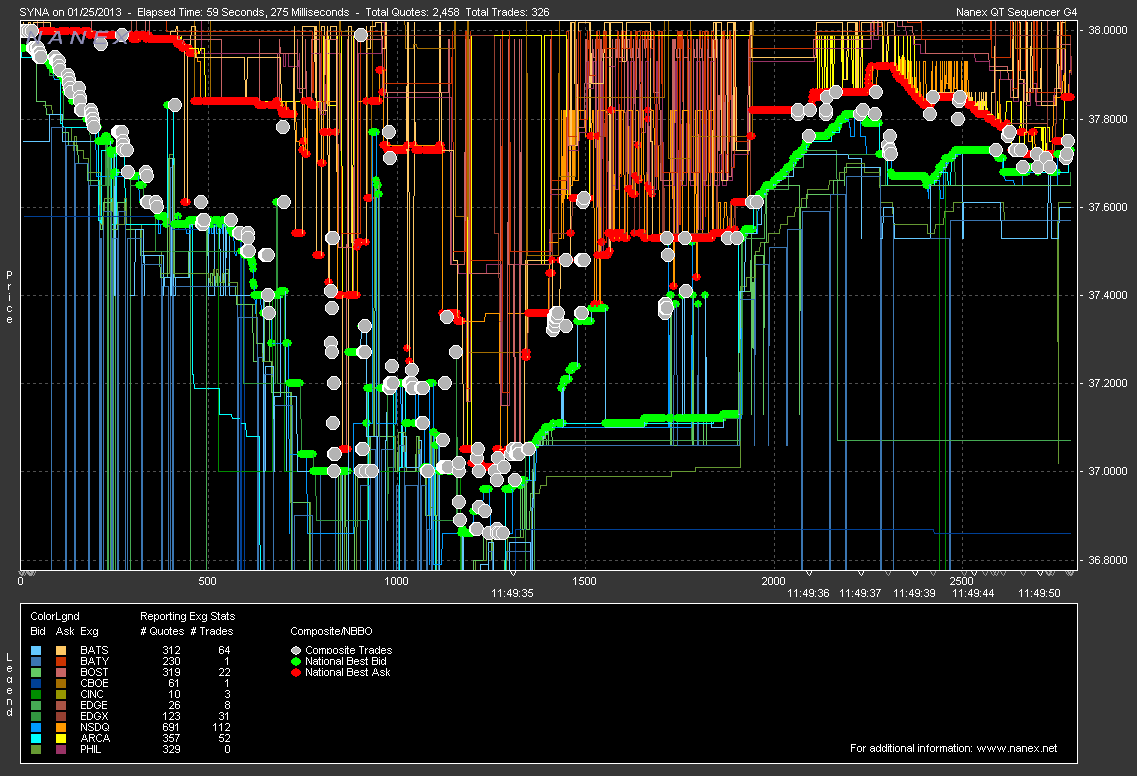This screenshot has height=776, width=1137.
Task: Select the CINC bid color swatch
Action: (x=36, y=694)
